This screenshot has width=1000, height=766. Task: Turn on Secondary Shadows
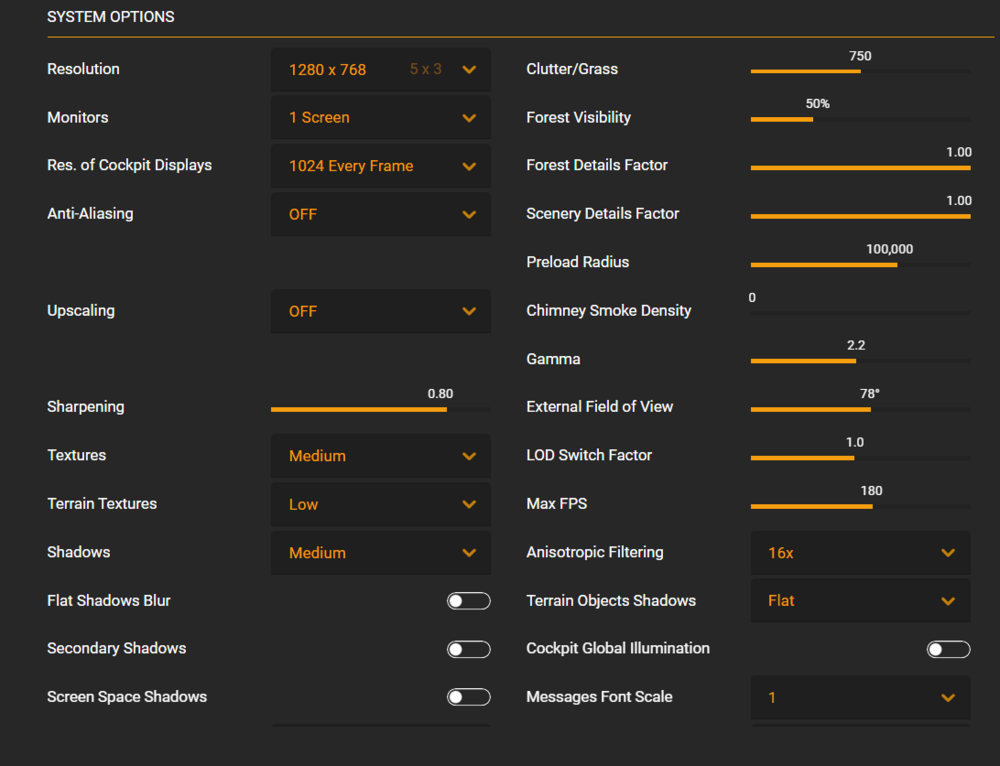[468, 649]
